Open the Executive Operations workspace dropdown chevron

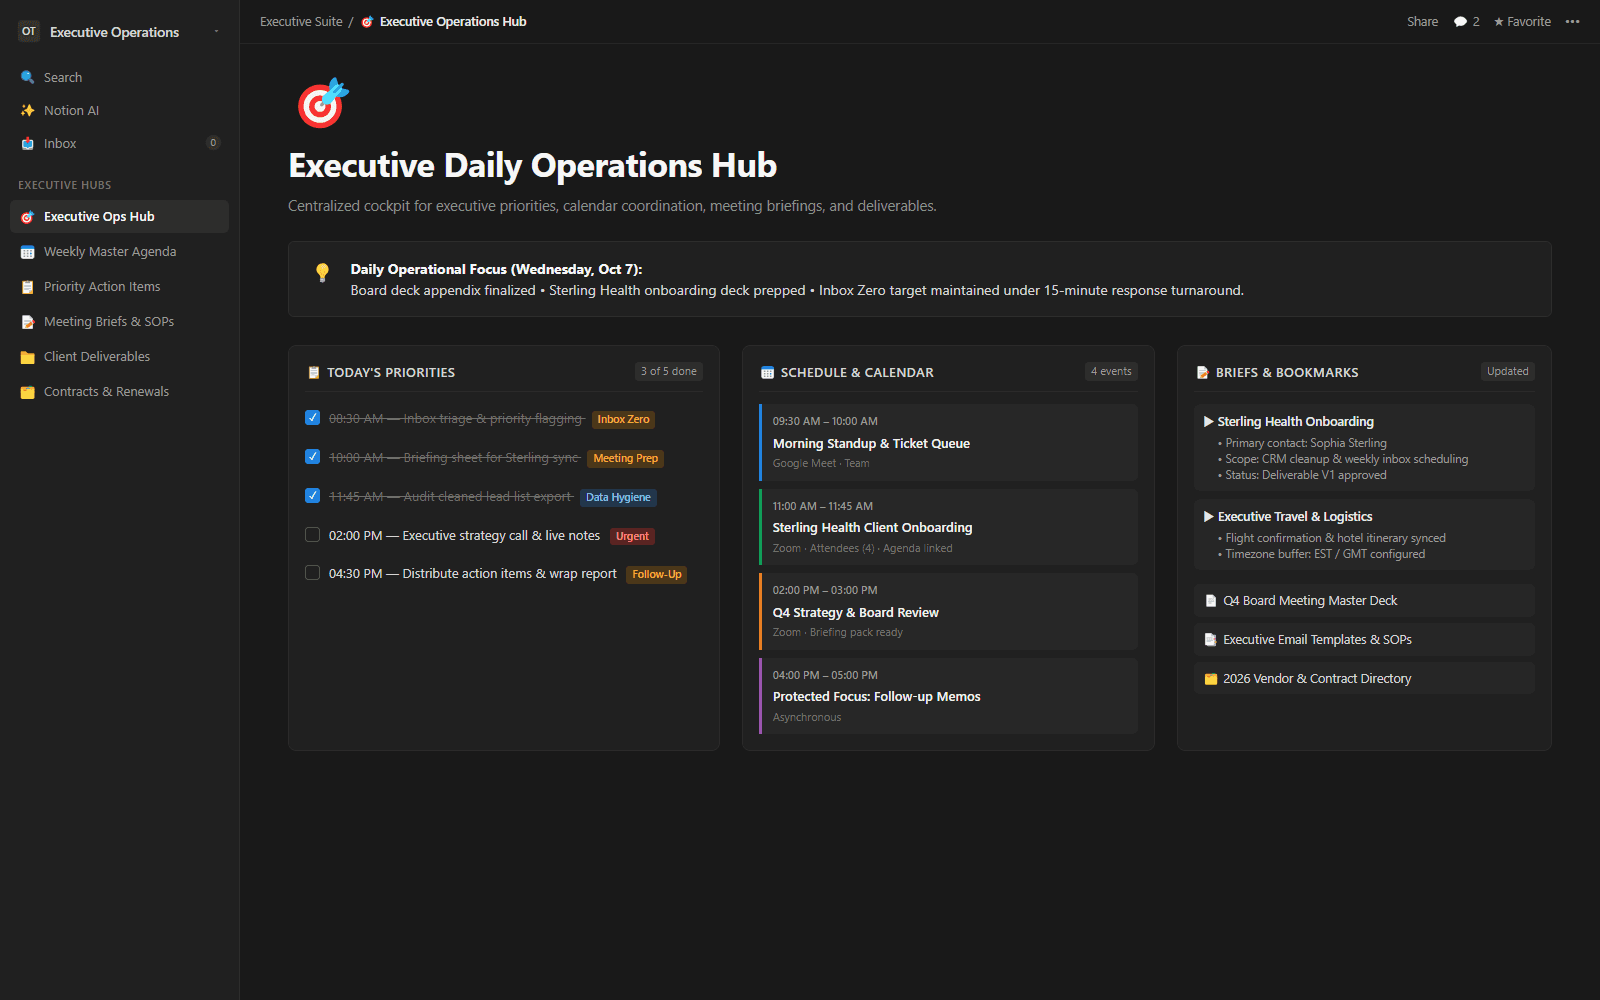pyautogui.click(x=216, y=32)
